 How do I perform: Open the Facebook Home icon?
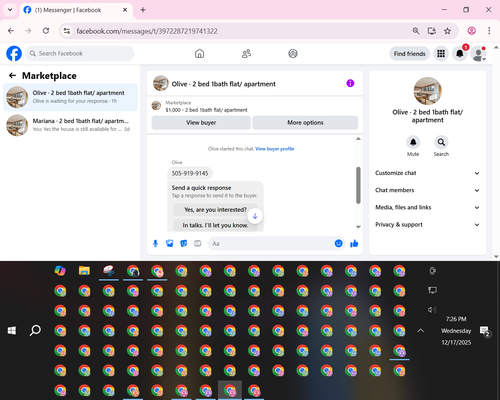199,53
